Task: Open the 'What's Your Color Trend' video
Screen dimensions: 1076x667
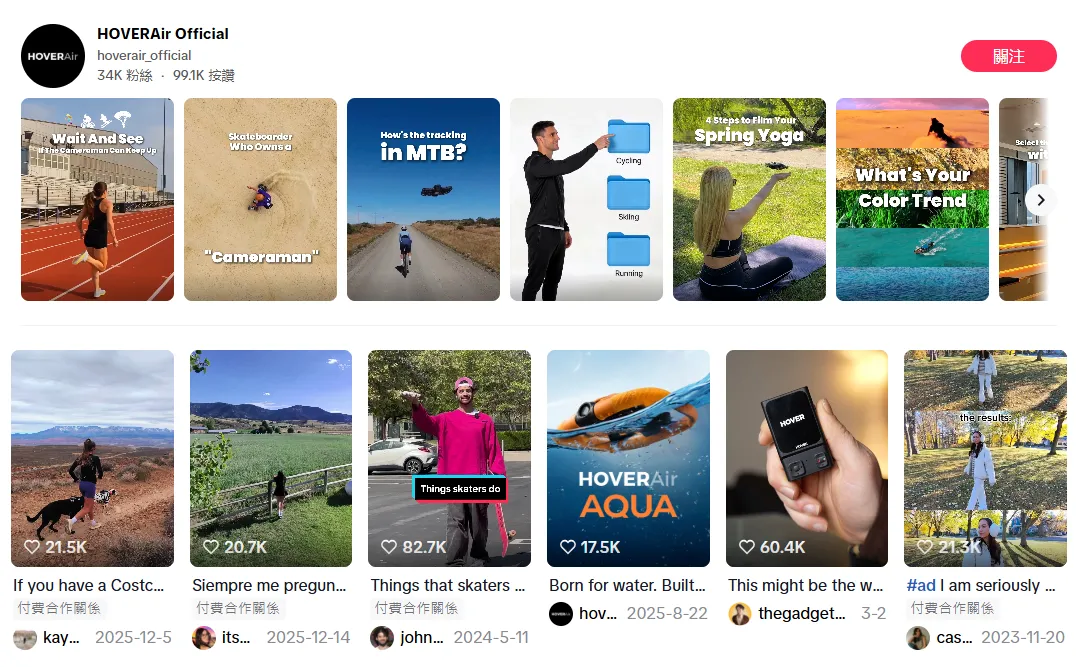Action: click(912, 199)
